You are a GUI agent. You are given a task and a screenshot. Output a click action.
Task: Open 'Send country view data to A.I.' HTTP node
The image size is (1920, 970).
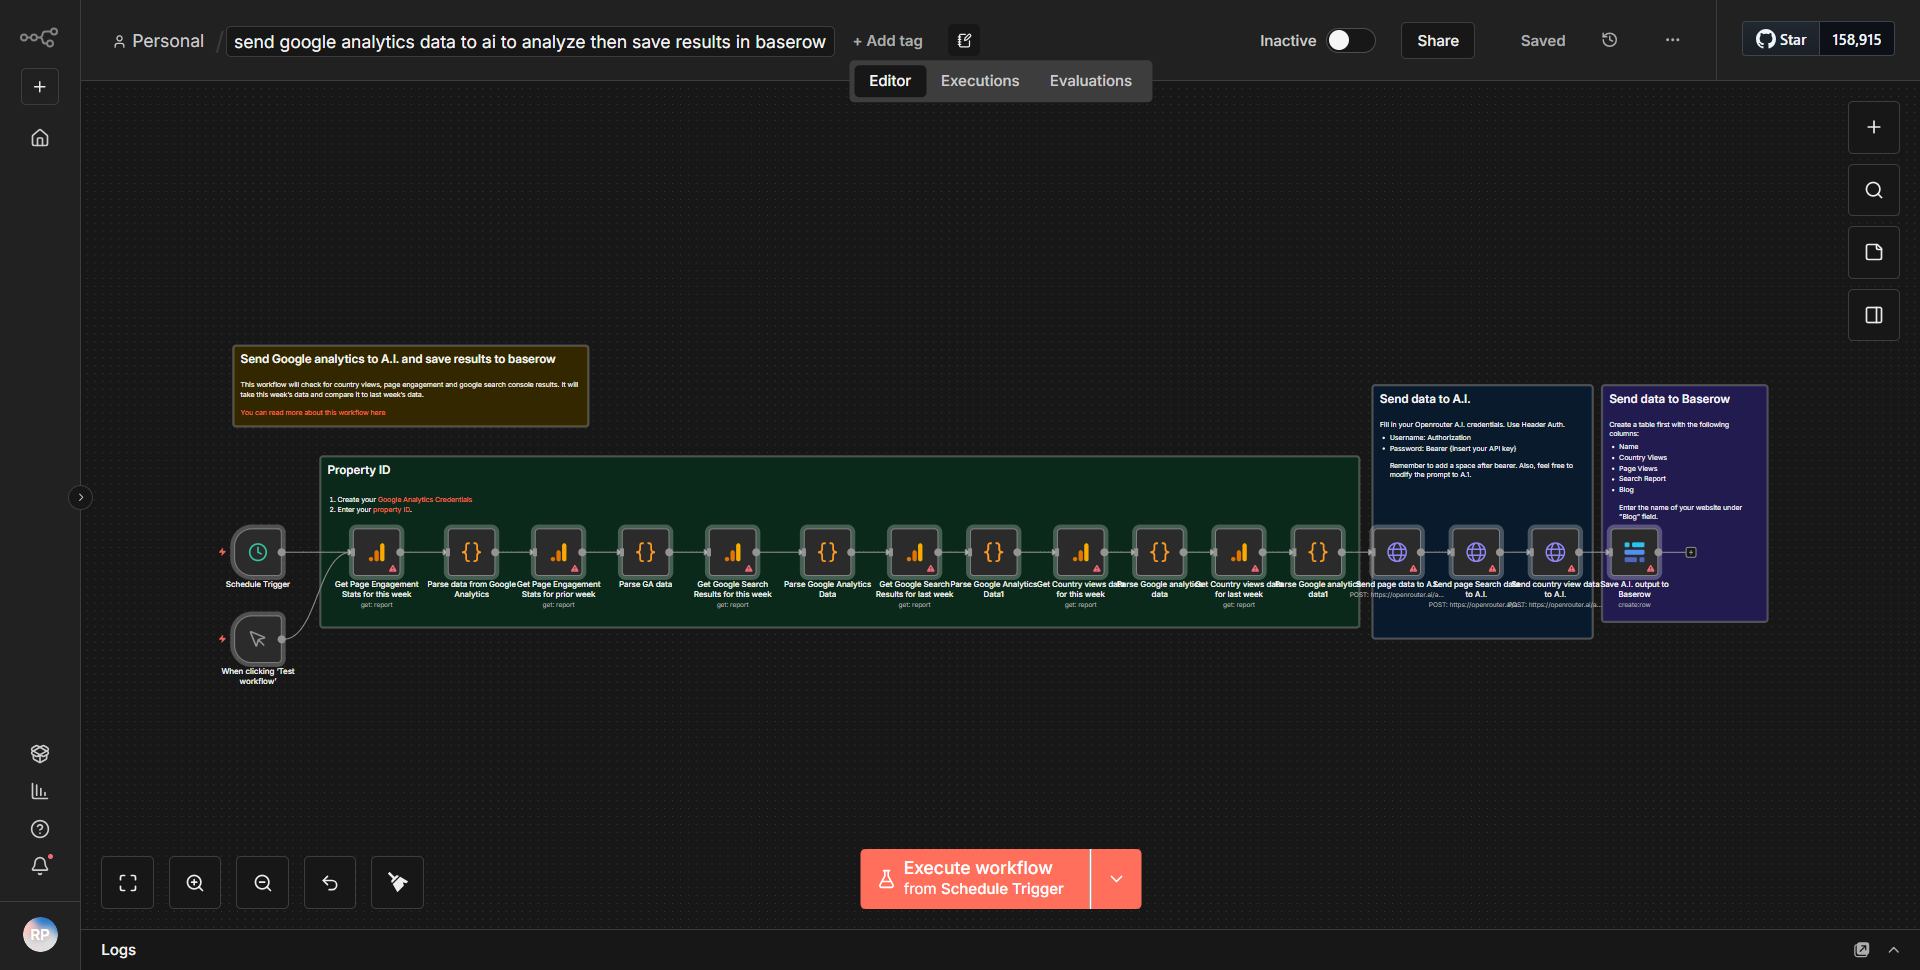[x=1555, y=552]
